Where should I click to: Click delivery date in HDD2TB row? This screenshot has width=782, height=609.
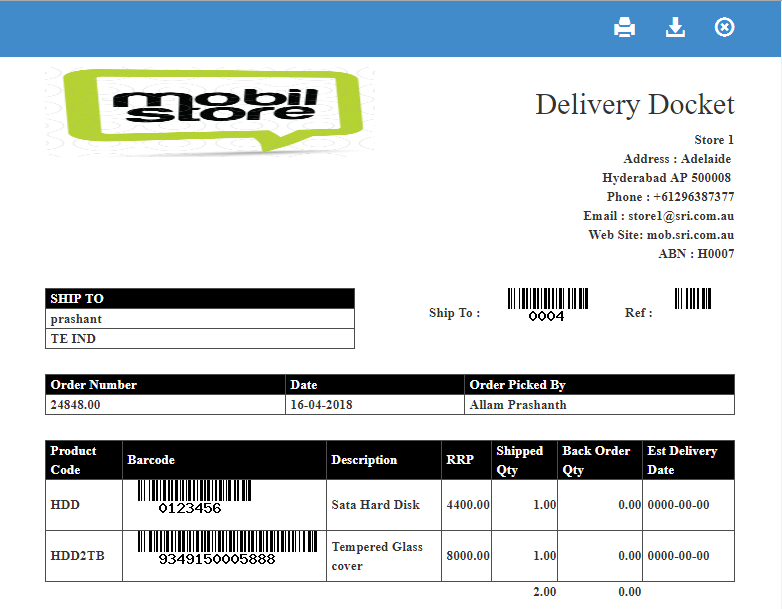tap(678, 556)
